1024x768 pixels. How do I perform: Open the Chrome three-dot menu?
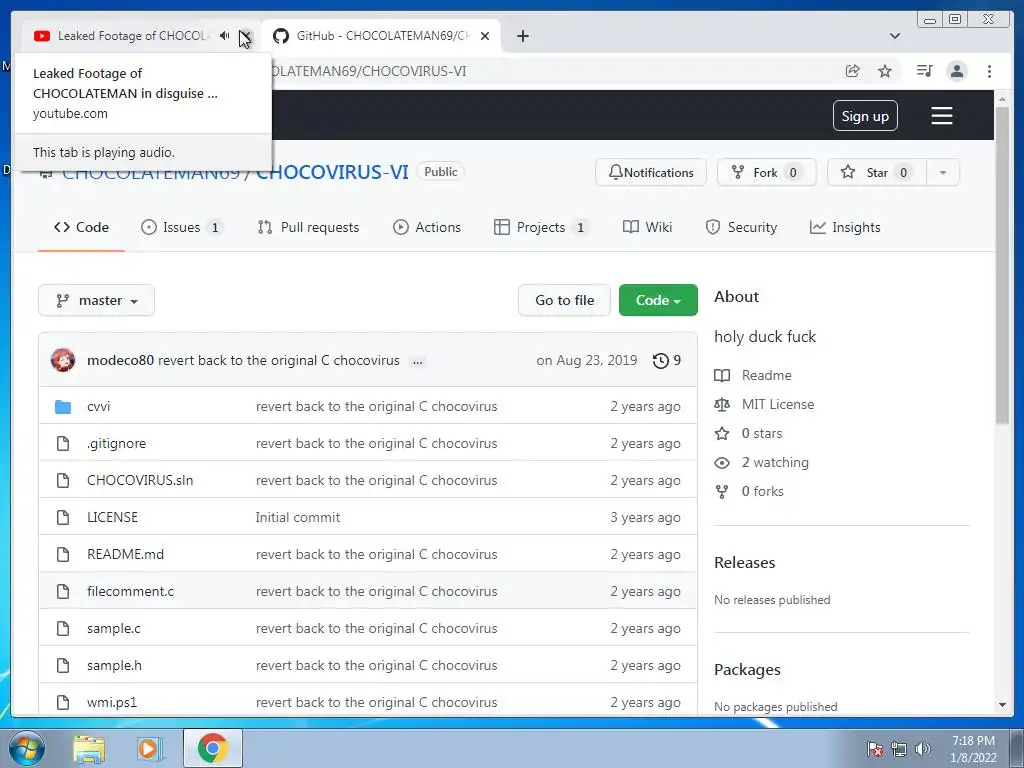click(x=989, y=71)
